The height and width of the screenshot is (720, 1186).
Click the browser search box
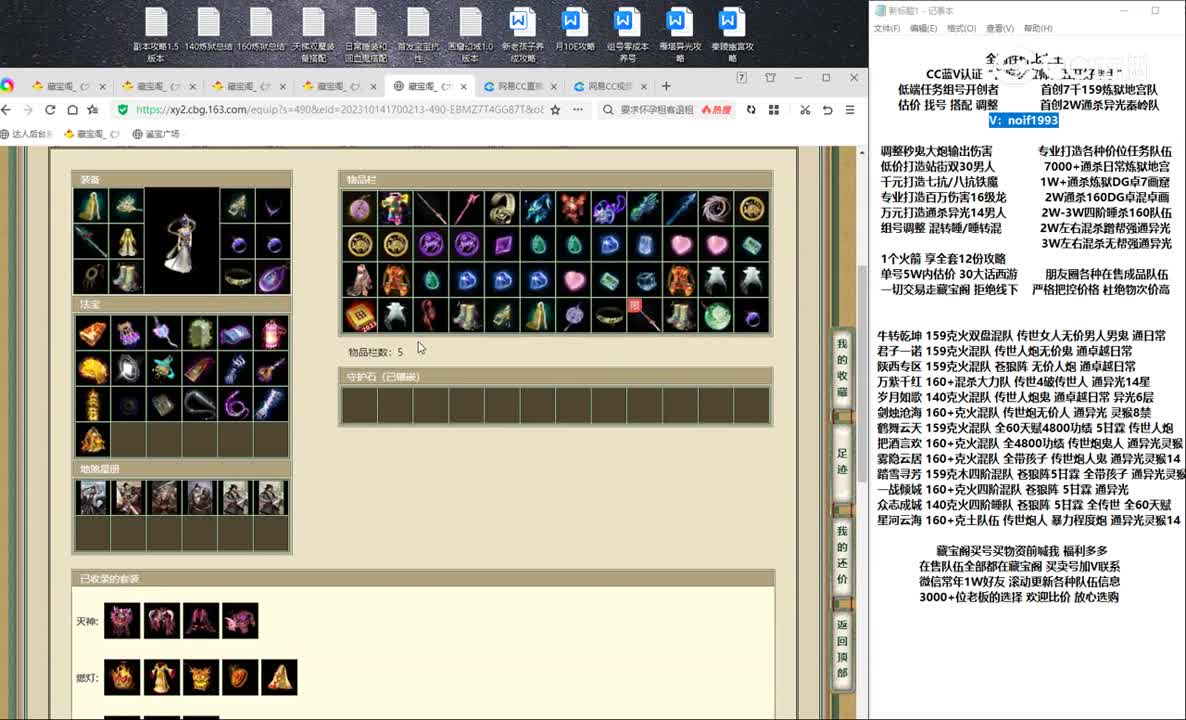(x=657, y=110)
